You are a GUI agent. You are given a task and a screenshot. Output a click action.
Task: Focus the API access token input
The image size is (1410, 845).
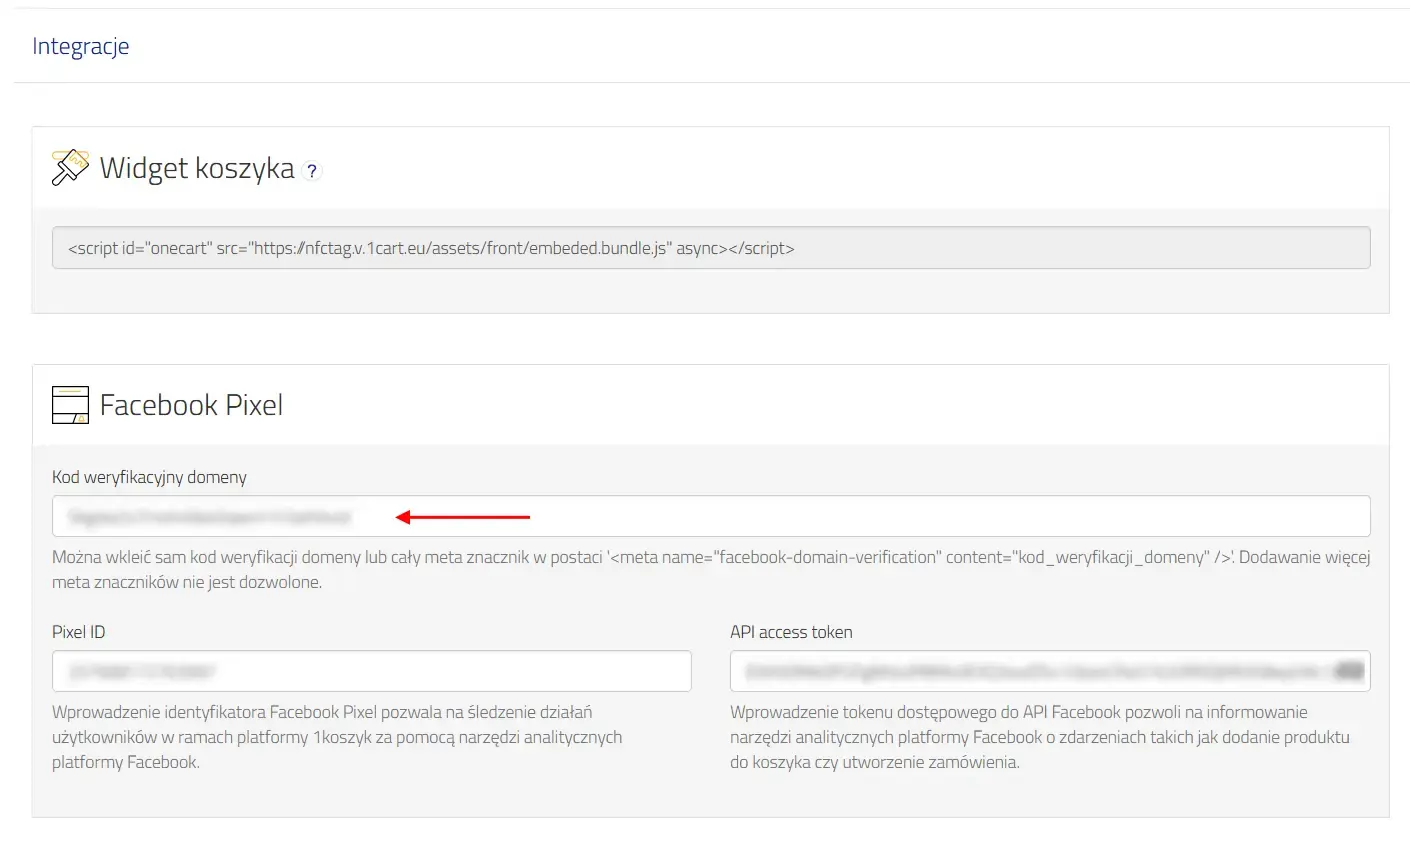coord(1050,671)
